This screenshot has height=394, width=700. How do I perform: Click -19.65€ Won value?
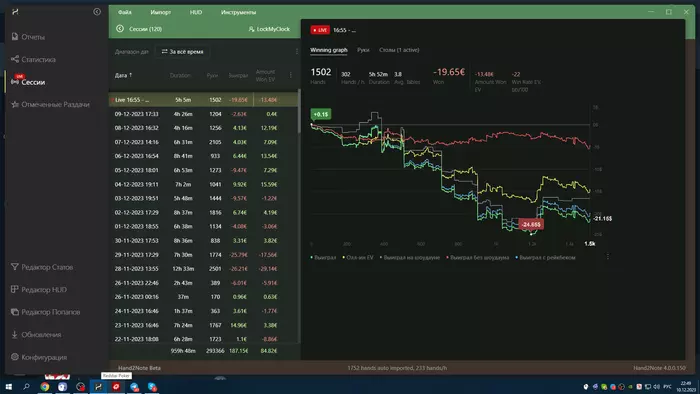tap(449, 72)
